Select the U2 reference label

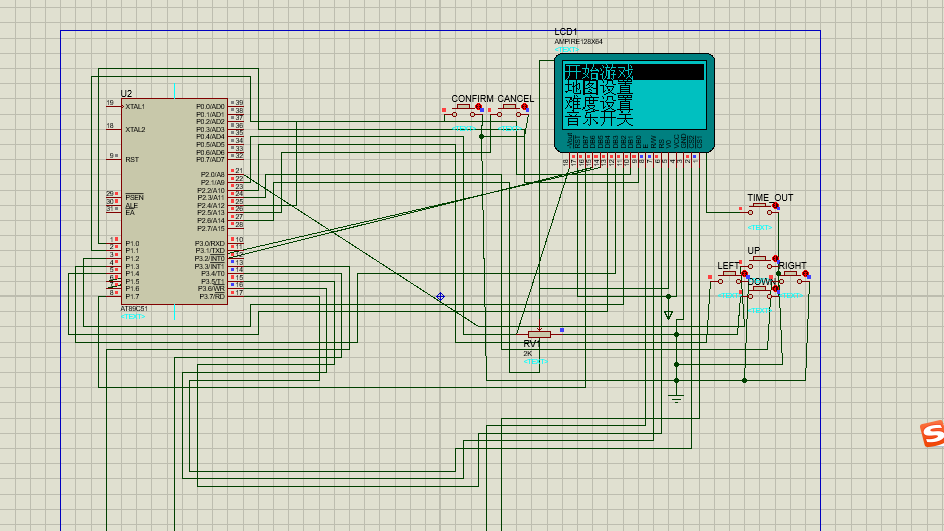126,94
